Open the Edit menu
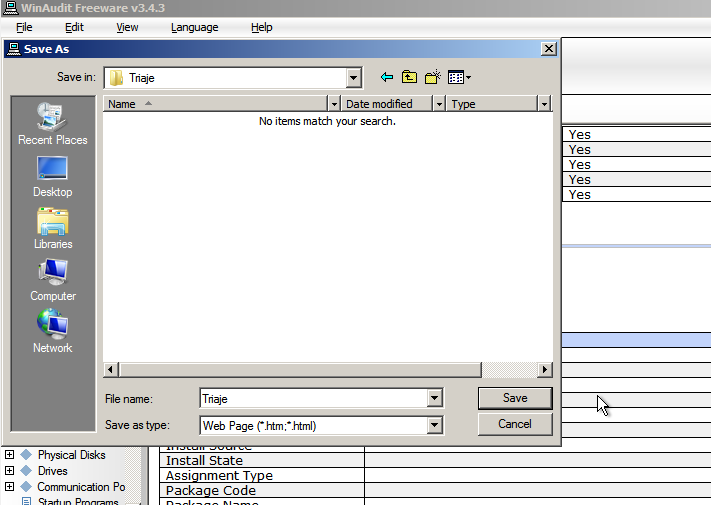Image resolution: width=711 pixels, height=505 pixels. click(74, 27)
